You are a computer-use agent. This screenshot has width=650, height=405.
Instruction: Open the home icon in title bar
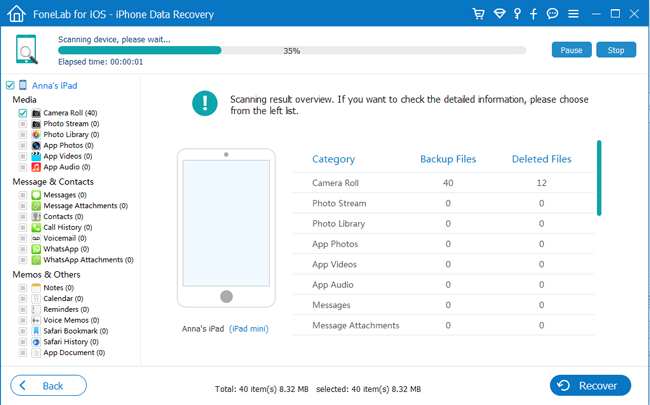click(17, 14)
